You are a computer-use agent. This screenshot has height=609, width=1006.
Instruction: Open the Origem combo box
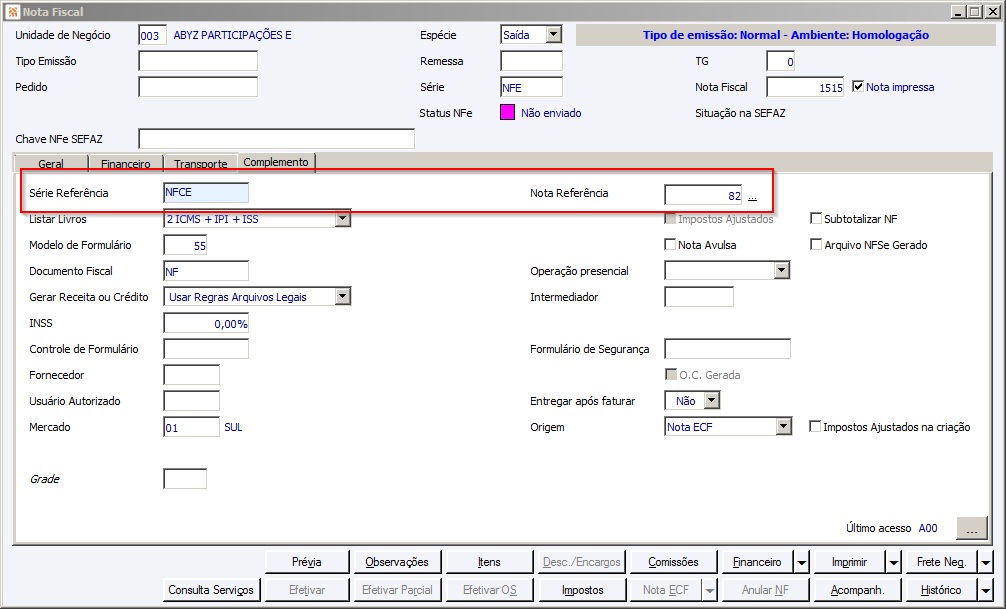783,427
